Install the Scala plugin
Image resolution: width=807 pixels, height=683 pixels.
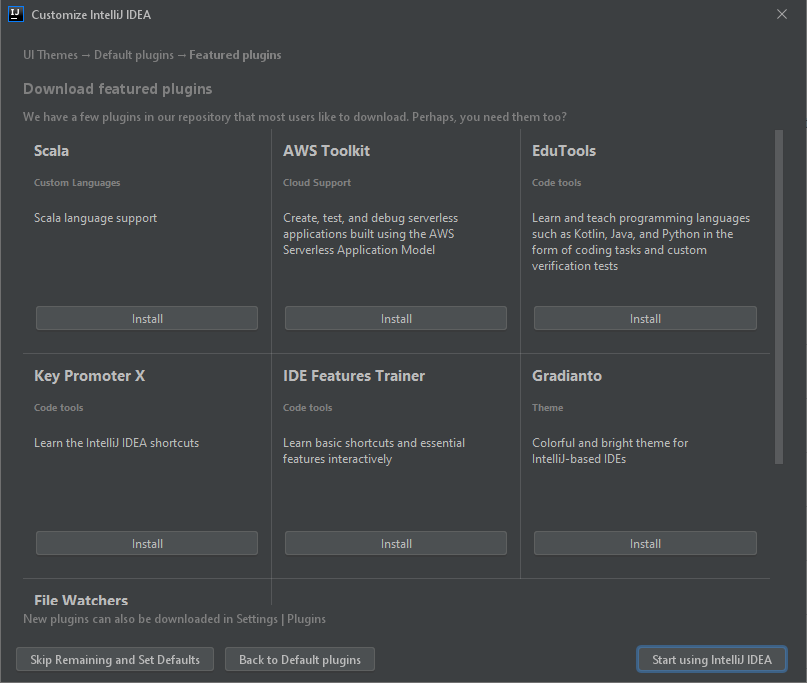(x=147, y=319)
